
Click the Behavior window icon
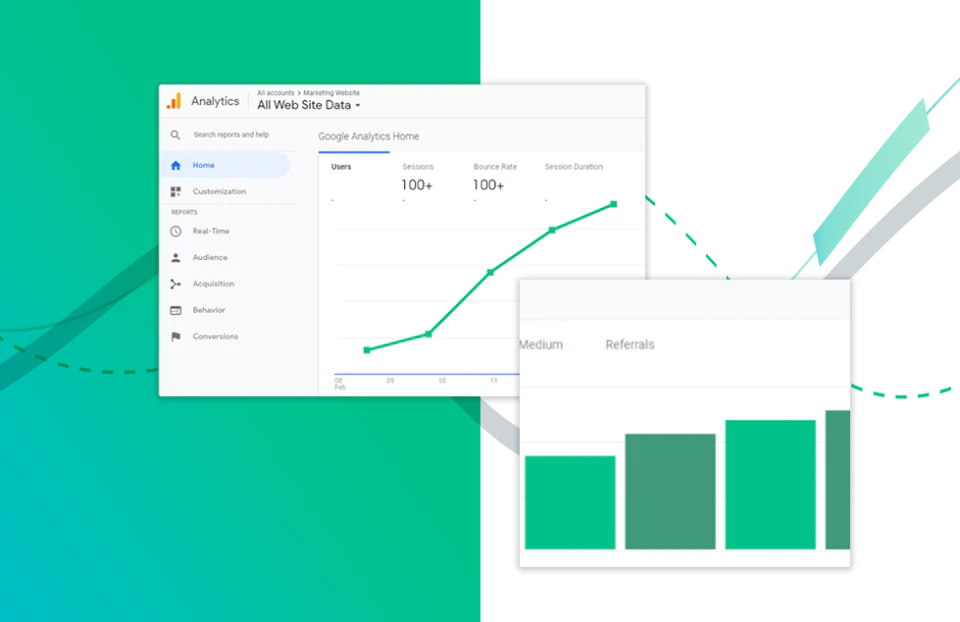point(176,310)
